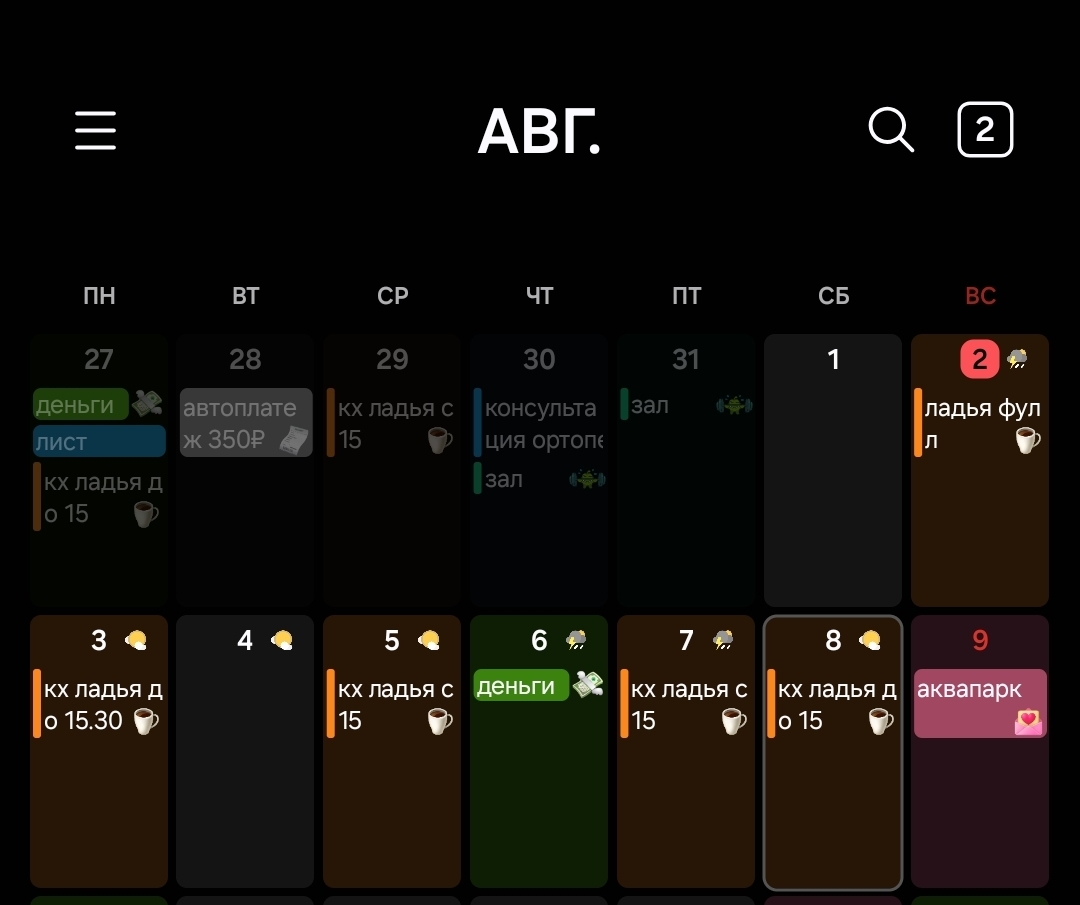Select day number 6
Screen dimensions: 1080x905
539,641
